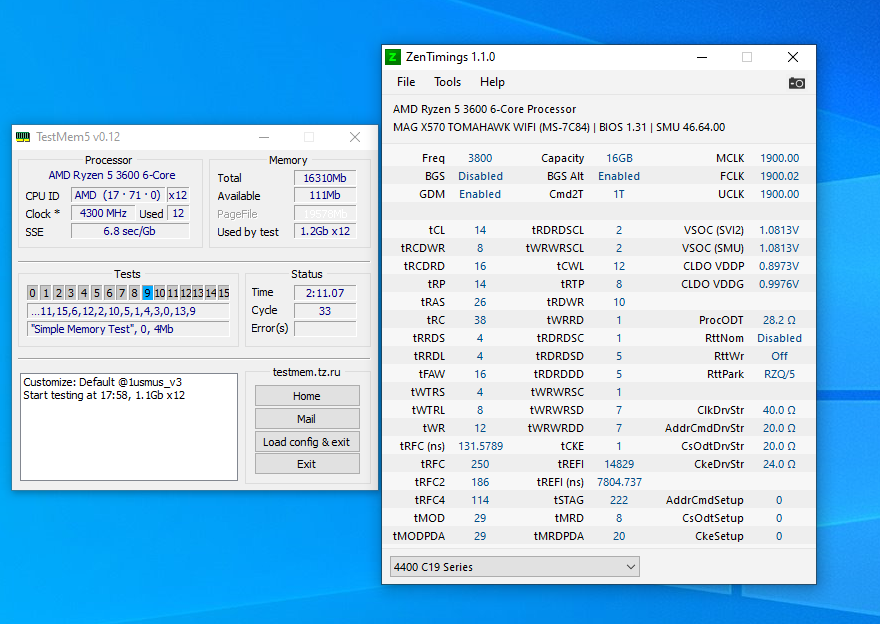
Task: Click BGS value Disabled
Action: tap(480, 176)
